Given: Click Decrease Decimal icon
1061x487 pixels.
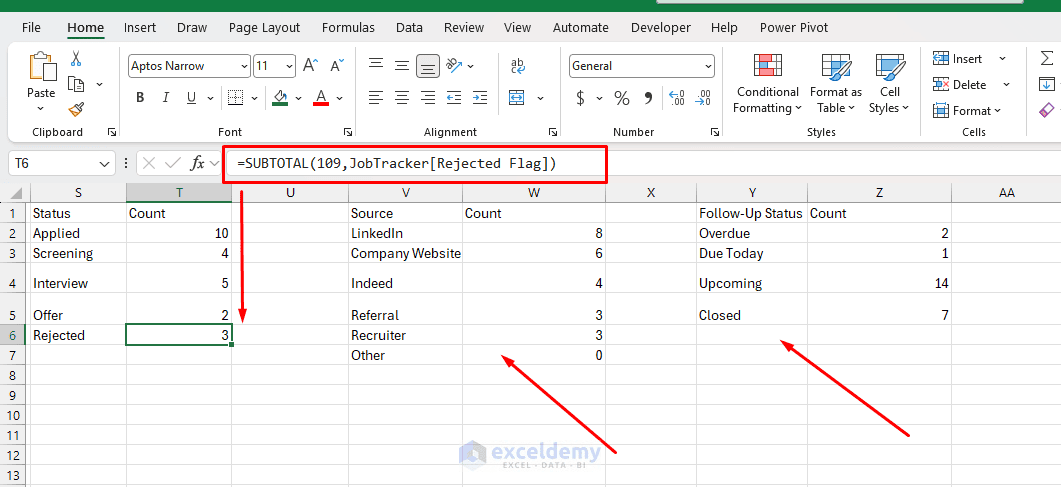Looking at the screenshot, I should pyautogui.click(x=703, y=98).
